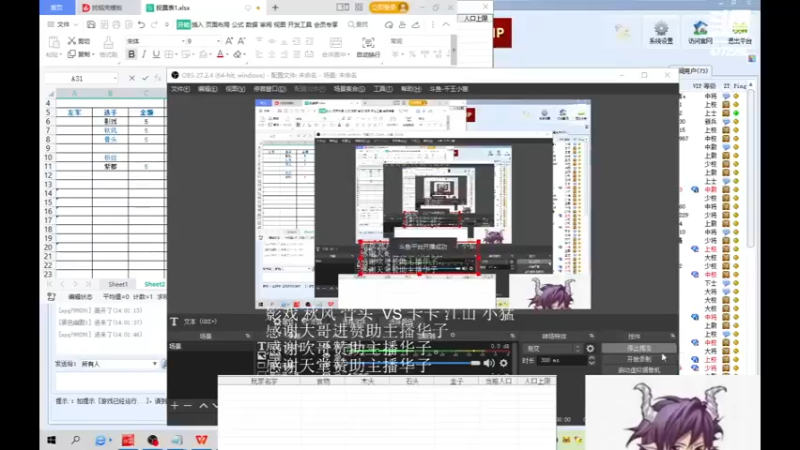Screen dimensions: 800x450
Task: Insert function with fx icon
Action: [158, 78]
